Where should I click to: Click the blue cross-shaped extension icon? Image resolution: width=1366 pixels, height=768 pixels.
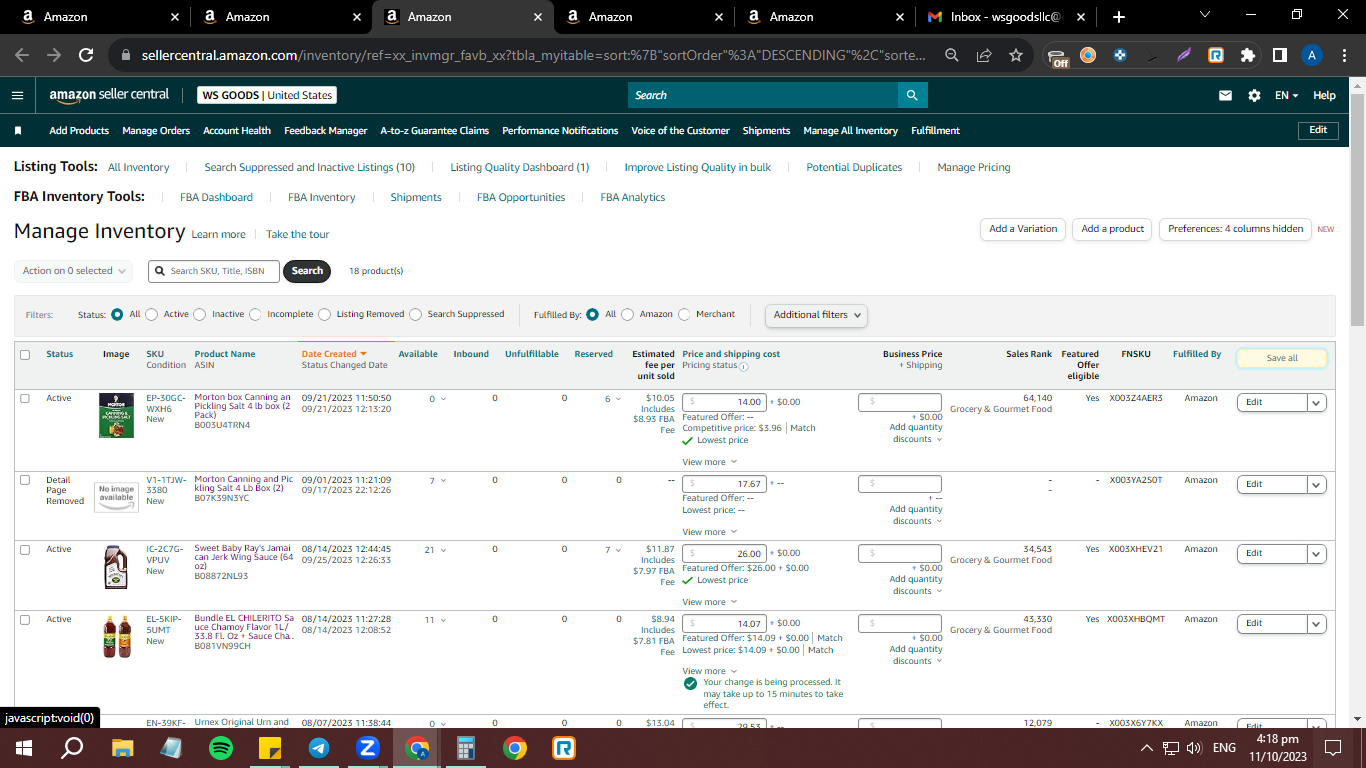point(1120,56)
